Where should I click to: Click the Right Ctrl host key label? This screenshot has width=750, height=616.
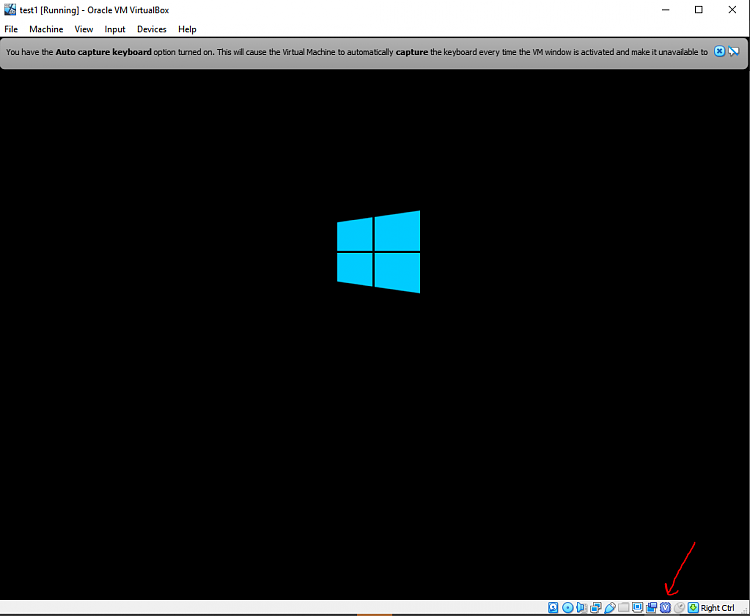(x=717, y=608)
